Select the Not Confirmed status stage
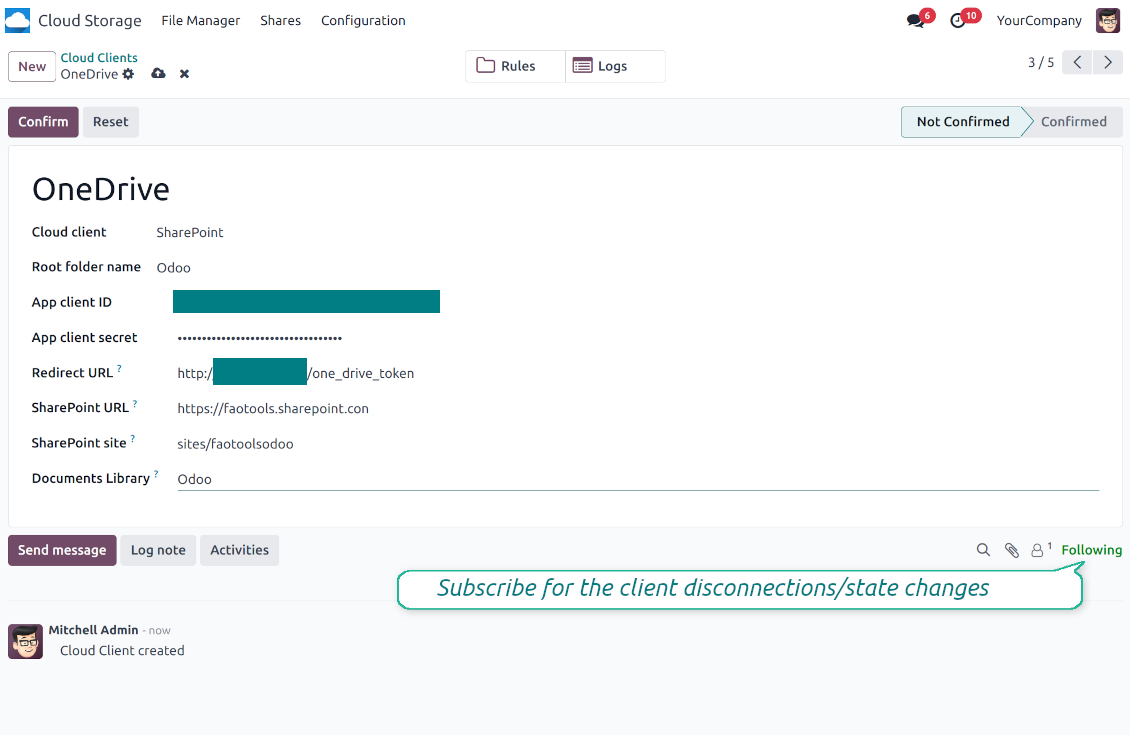Viewport: 1130px width, 735px height. pos(962,122)
